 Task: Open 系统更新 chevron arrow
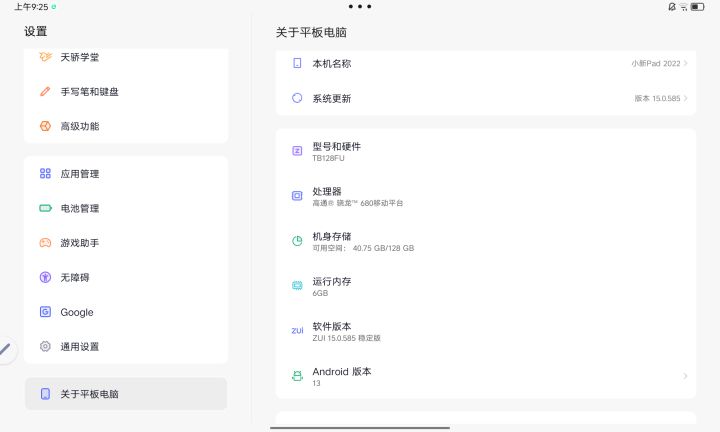coord(685,98)
